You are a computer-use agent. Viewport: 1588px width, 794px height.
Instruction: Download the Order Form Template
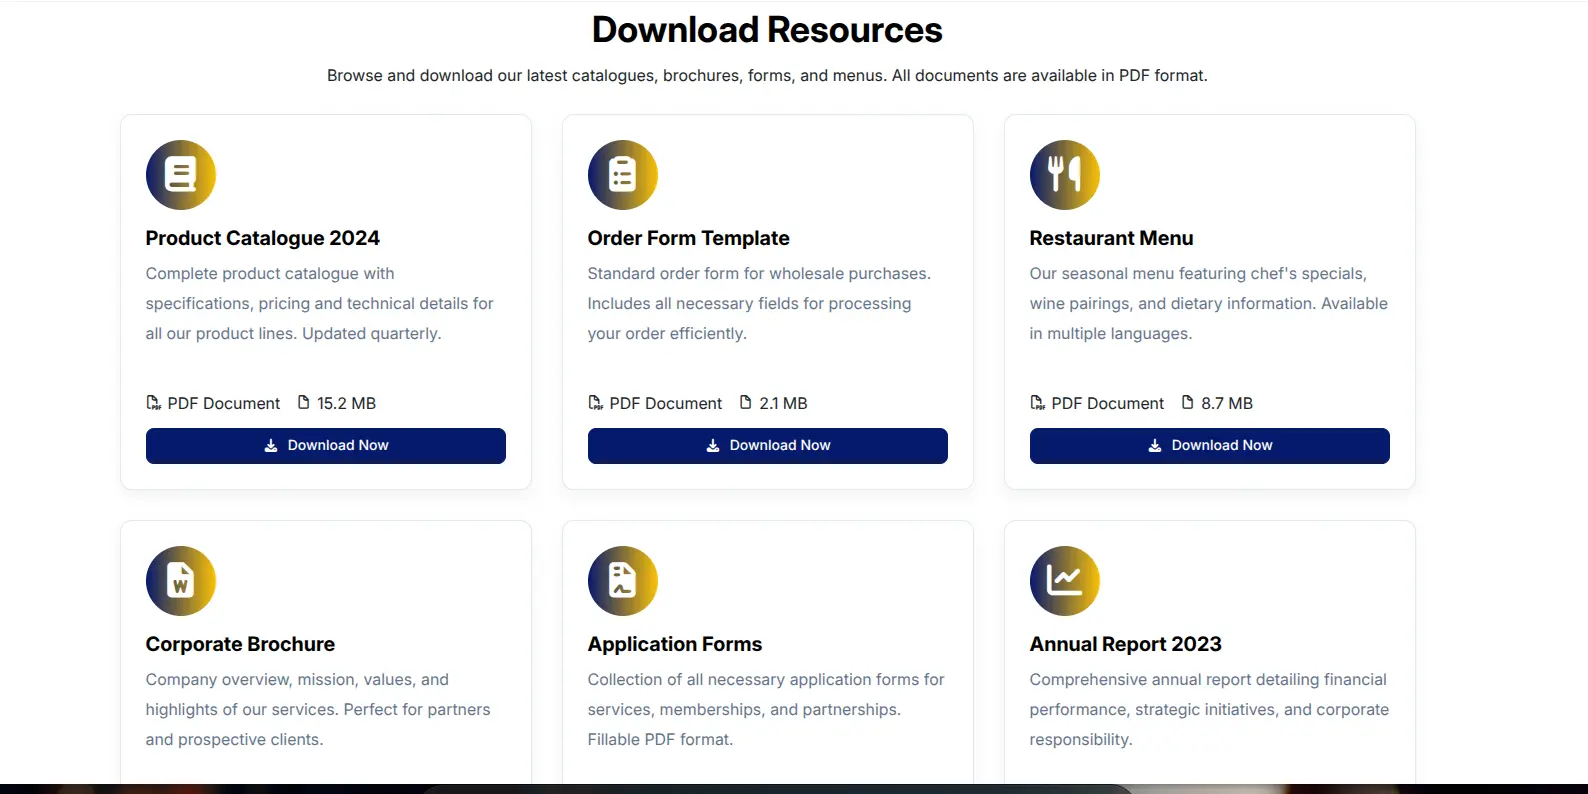click(x=768, y=446)
